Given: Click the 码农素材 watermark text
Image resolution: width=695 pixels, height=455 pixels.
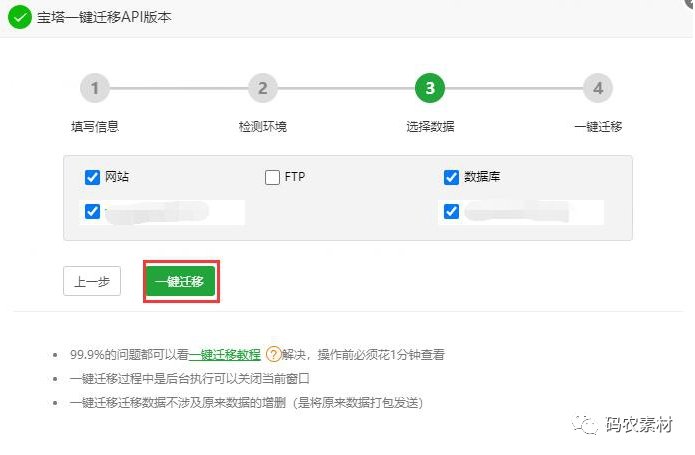Looking at the screenshot, I should click(640, 424).
